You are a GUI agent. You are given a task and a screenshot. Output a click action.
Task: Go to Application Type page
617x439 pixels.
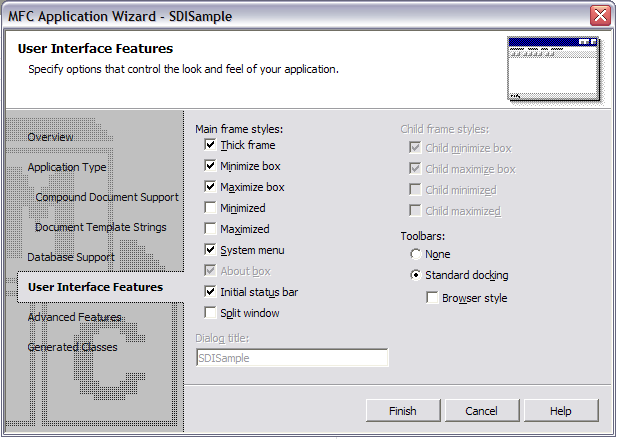[x=67, y=167]
